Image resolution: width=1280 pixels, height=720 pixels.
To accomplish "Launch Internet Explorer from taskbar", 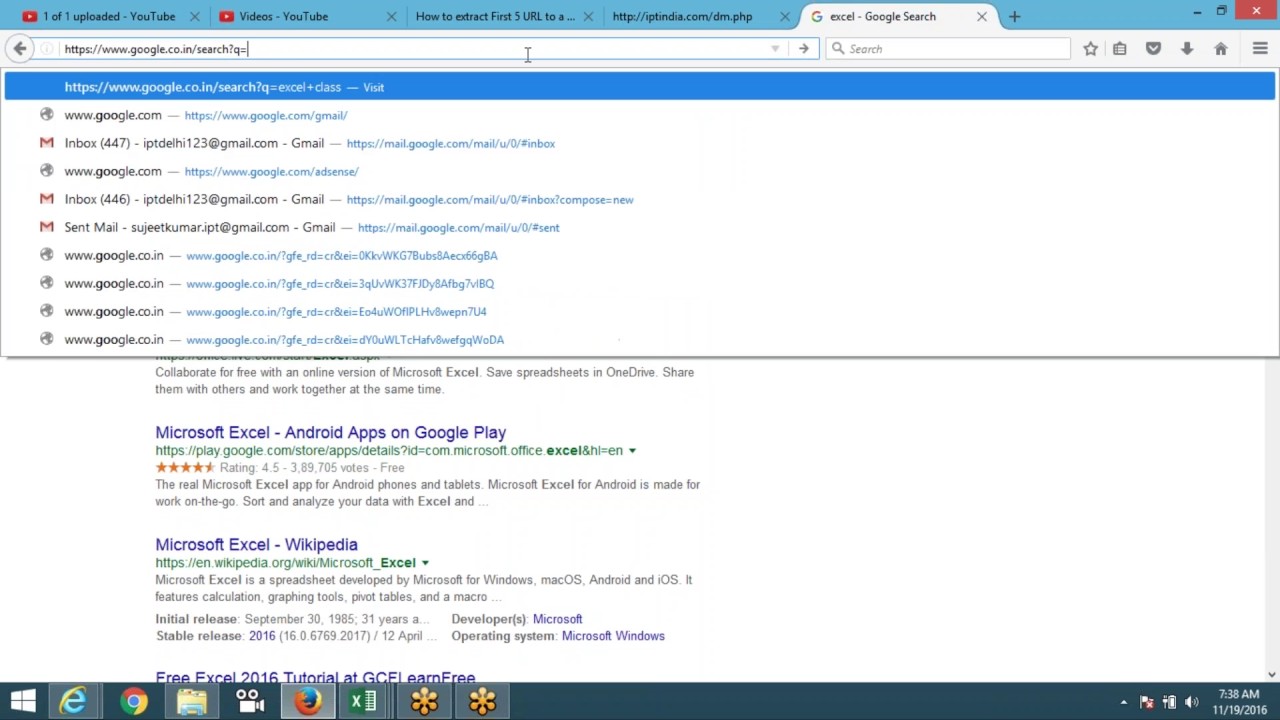I will pos(74,701).
